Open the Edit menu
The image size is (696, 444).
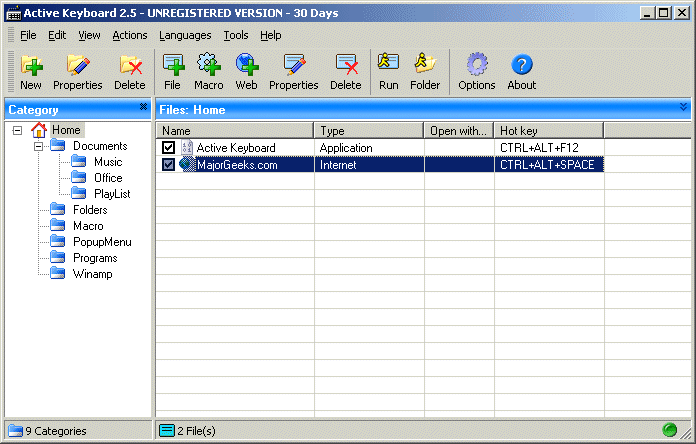[57, 35]
